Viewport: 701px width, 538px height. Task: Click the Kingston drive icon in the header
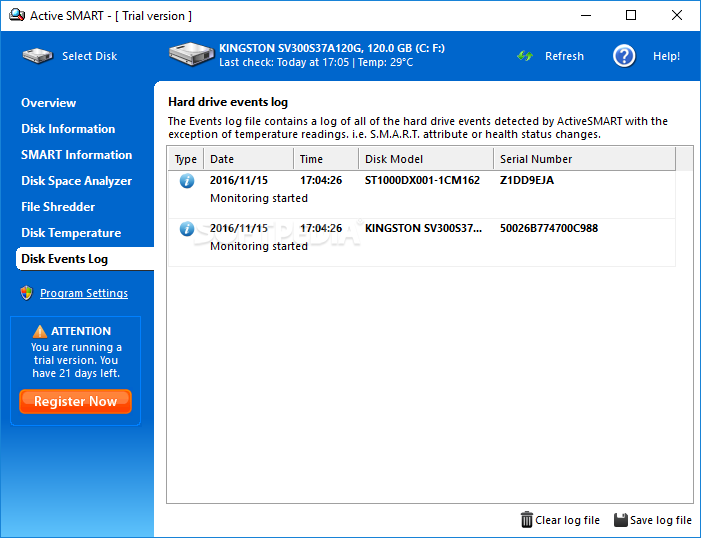tap(191, 54)
